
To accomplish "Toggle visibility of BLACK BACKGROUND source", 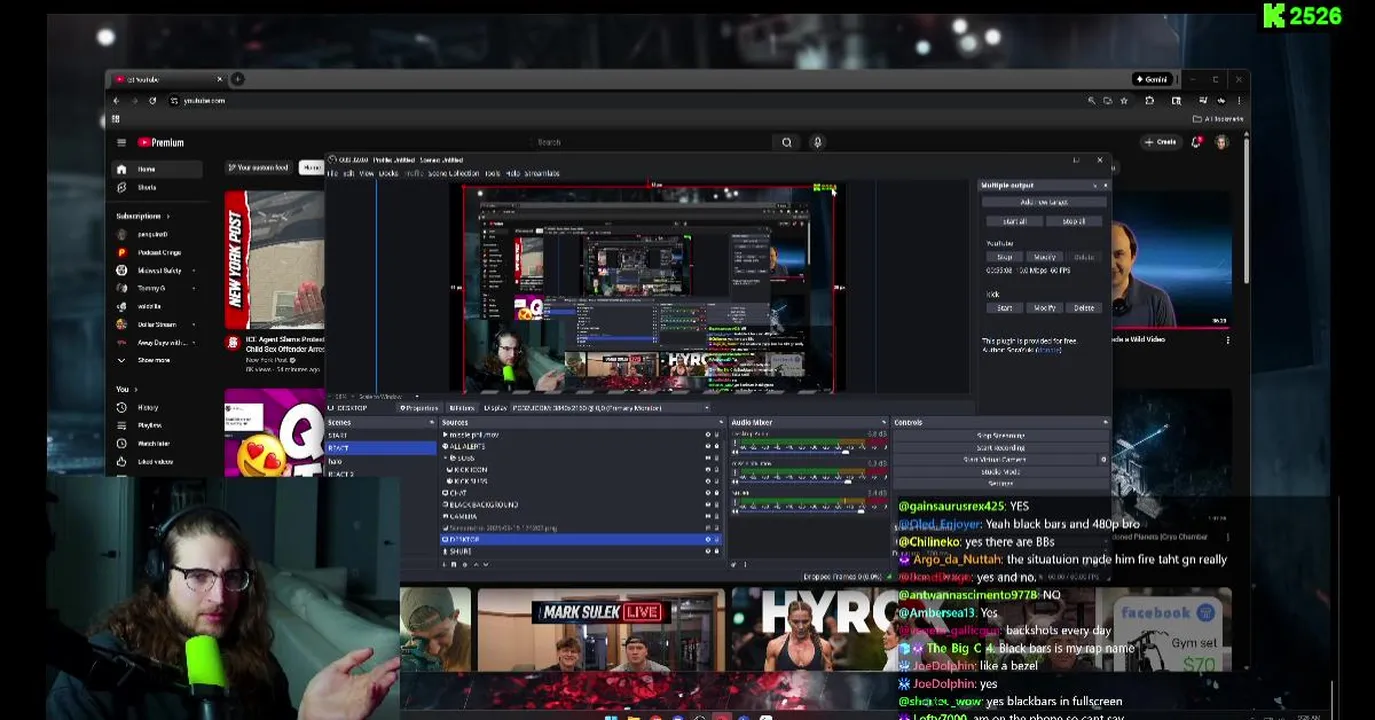I will (708, 505).
